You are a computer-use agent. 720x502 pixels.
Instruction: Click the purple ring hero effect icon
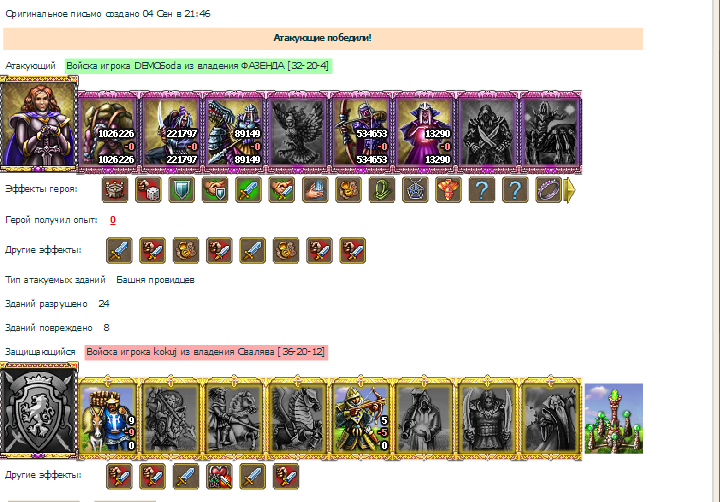pyautogui.click(x=549, y=189)
